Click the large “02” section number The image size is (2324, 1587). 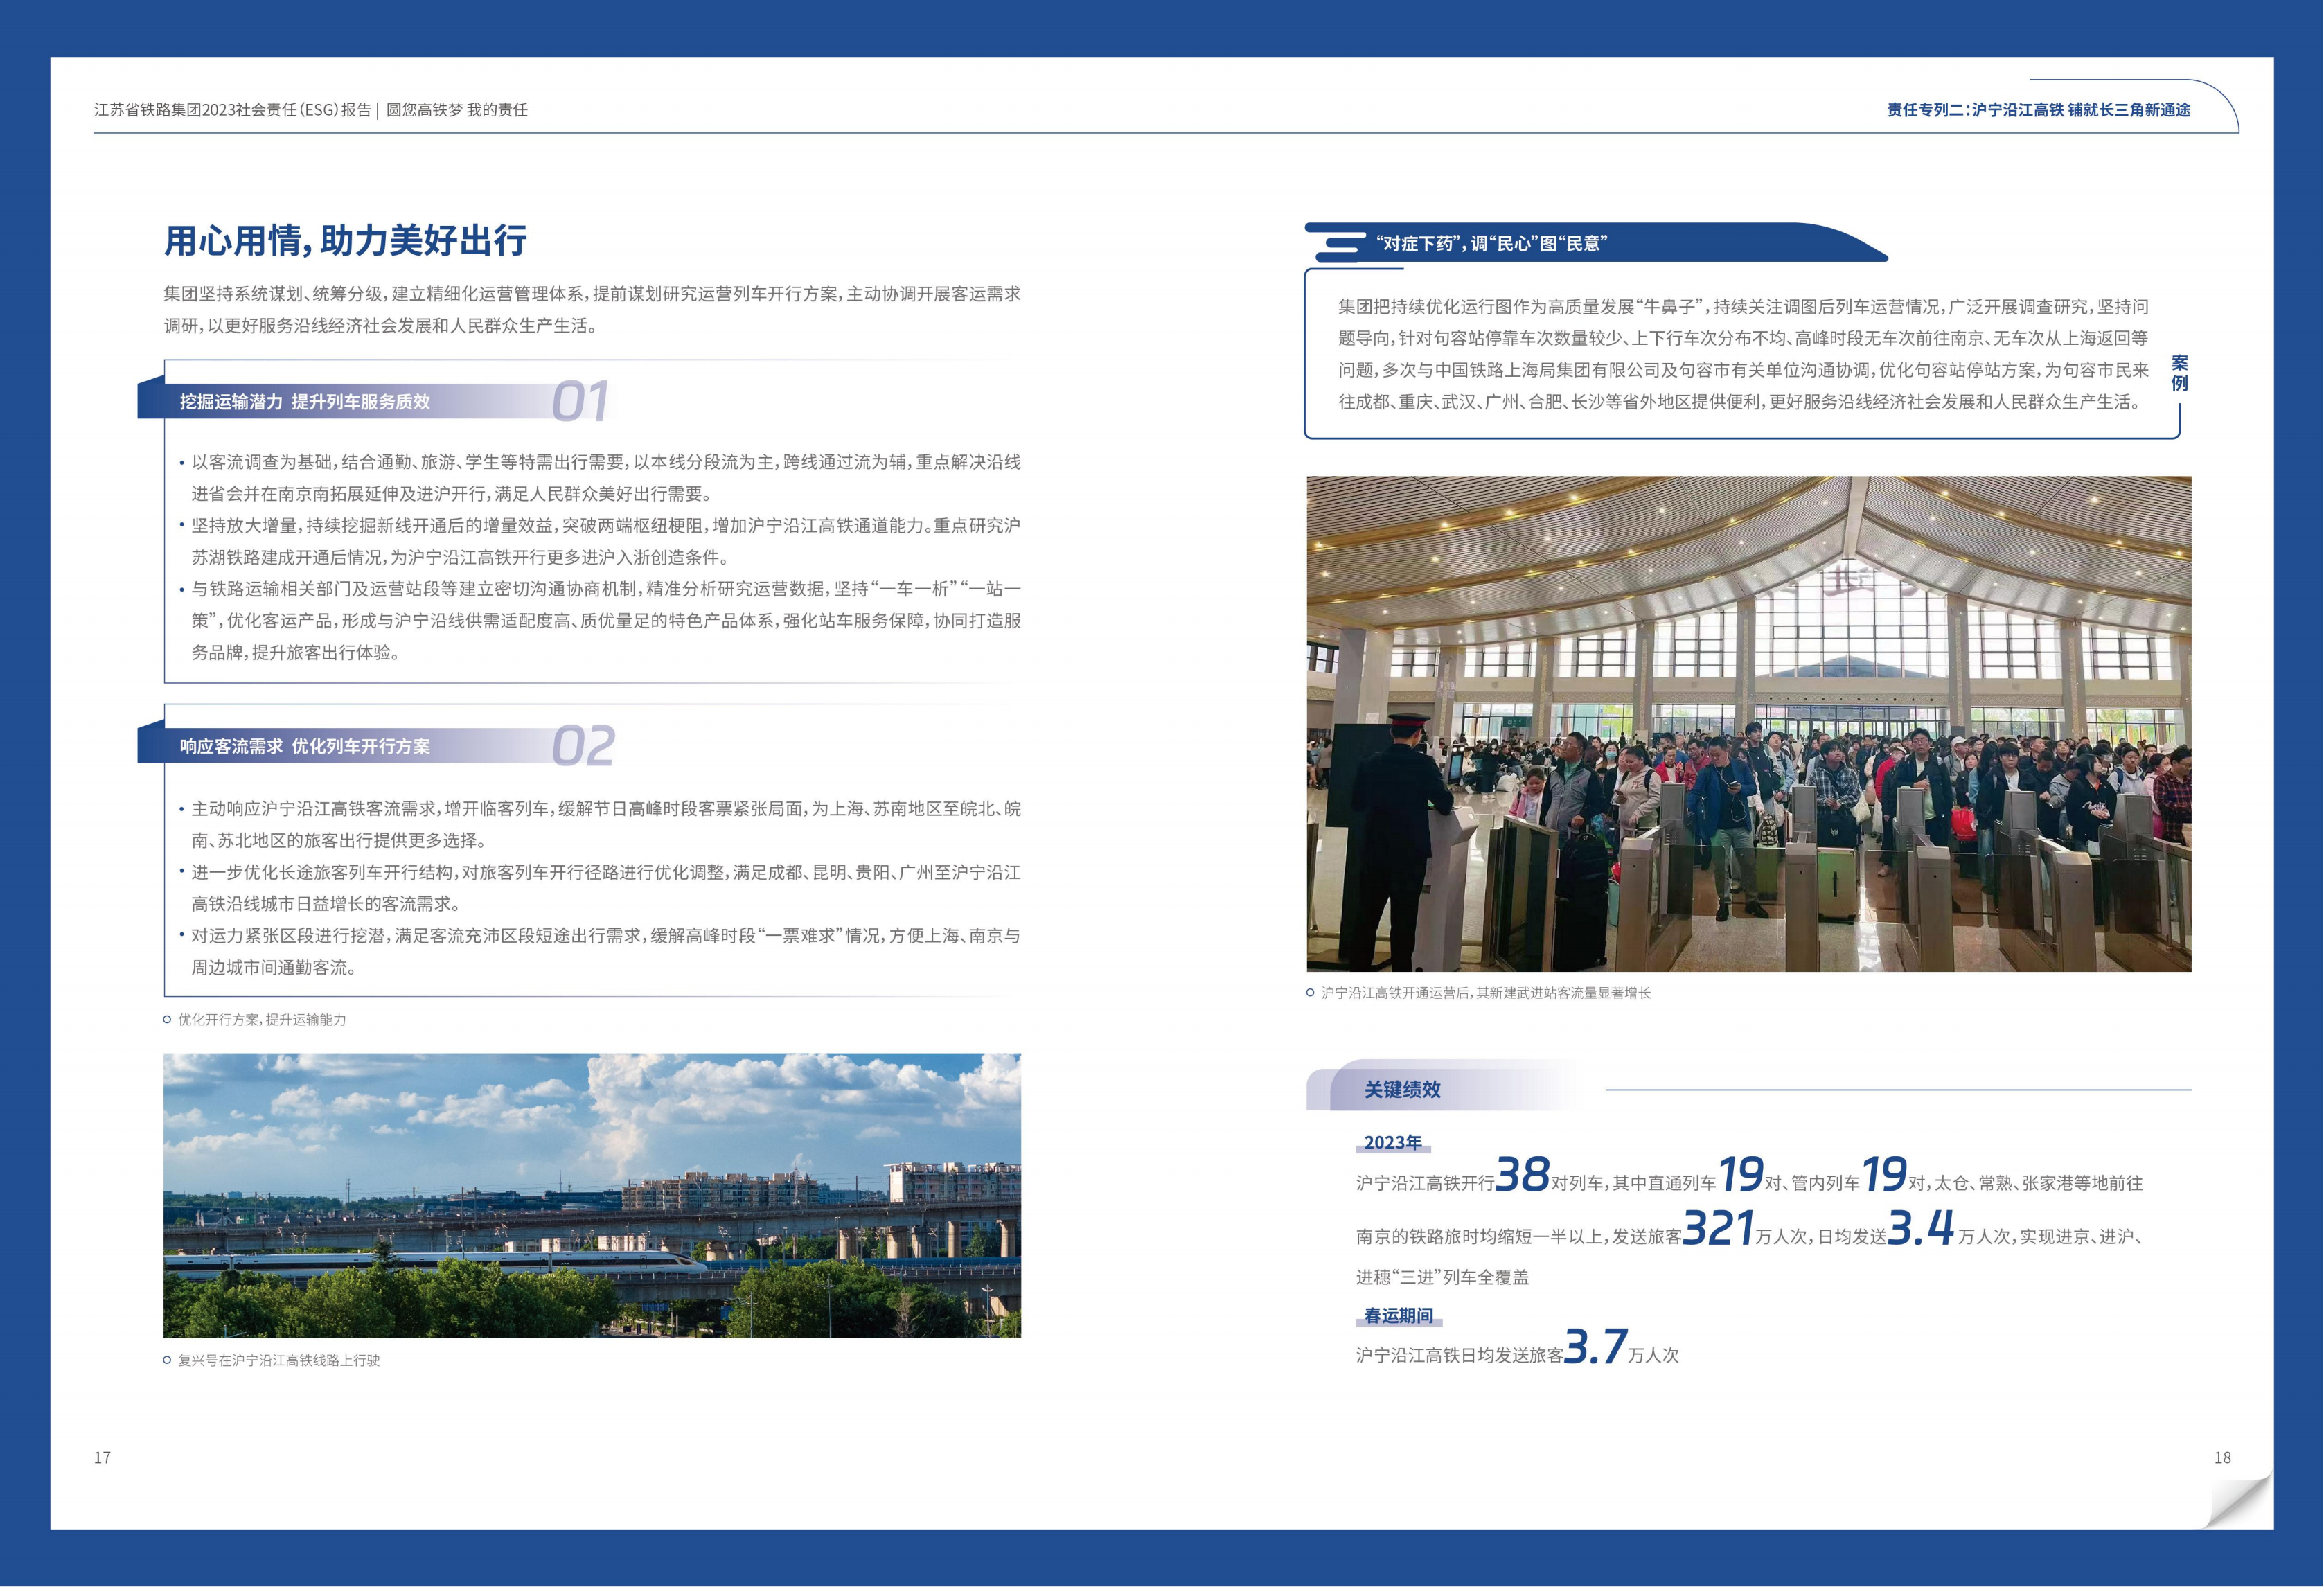[582, 747]
